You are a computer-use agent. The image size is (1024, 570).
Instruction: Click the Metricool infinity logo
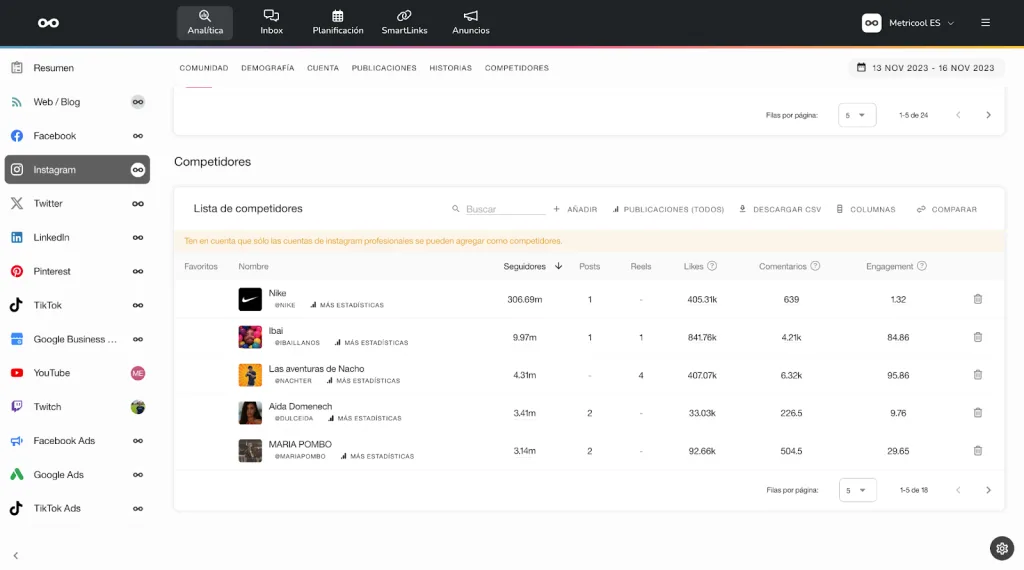tap(48, 23)
